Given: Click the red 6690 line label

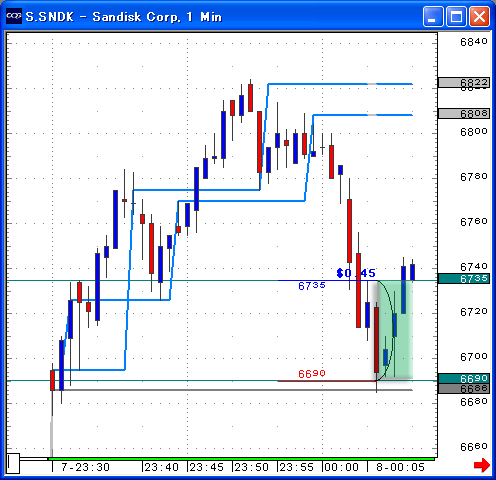Looking at the screenshot, I should tap(312, 374).
